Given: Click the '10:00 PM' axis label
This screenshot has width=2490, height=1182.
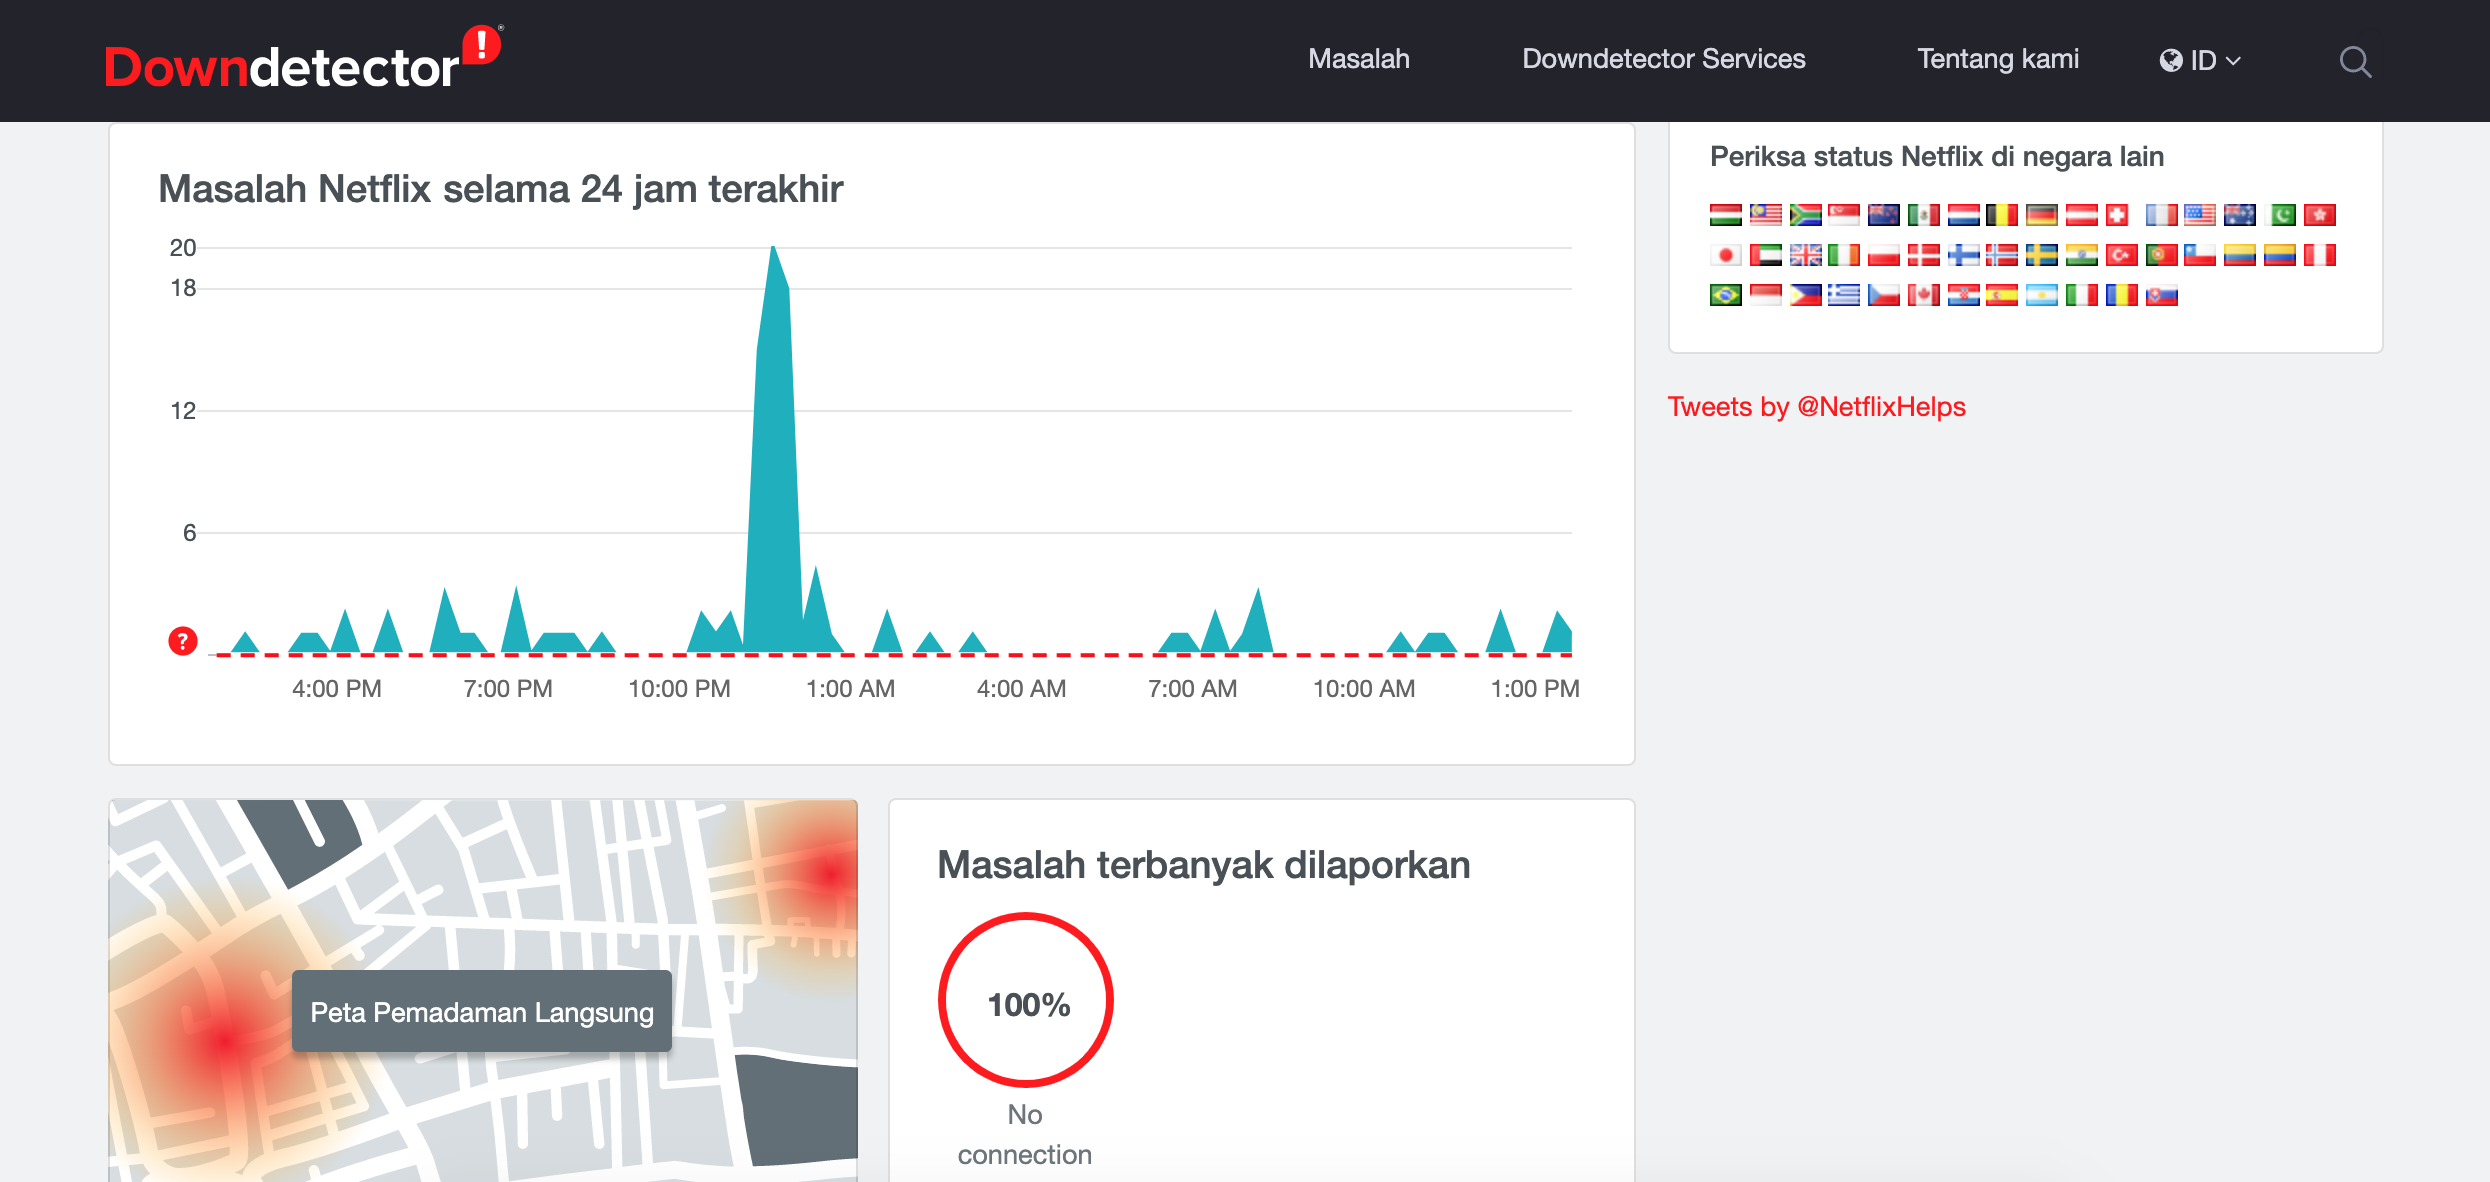Looking at the screenshot, I should [679, 689].
